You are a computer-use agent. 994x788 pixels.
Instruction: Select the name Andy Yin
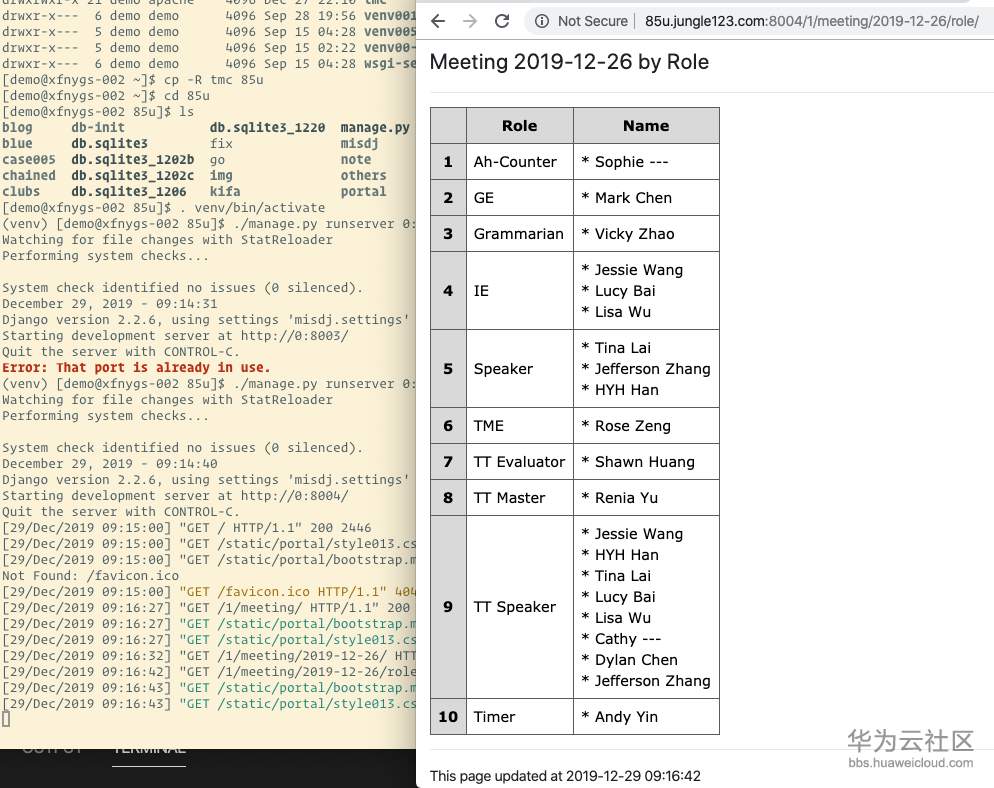point(626,717)
